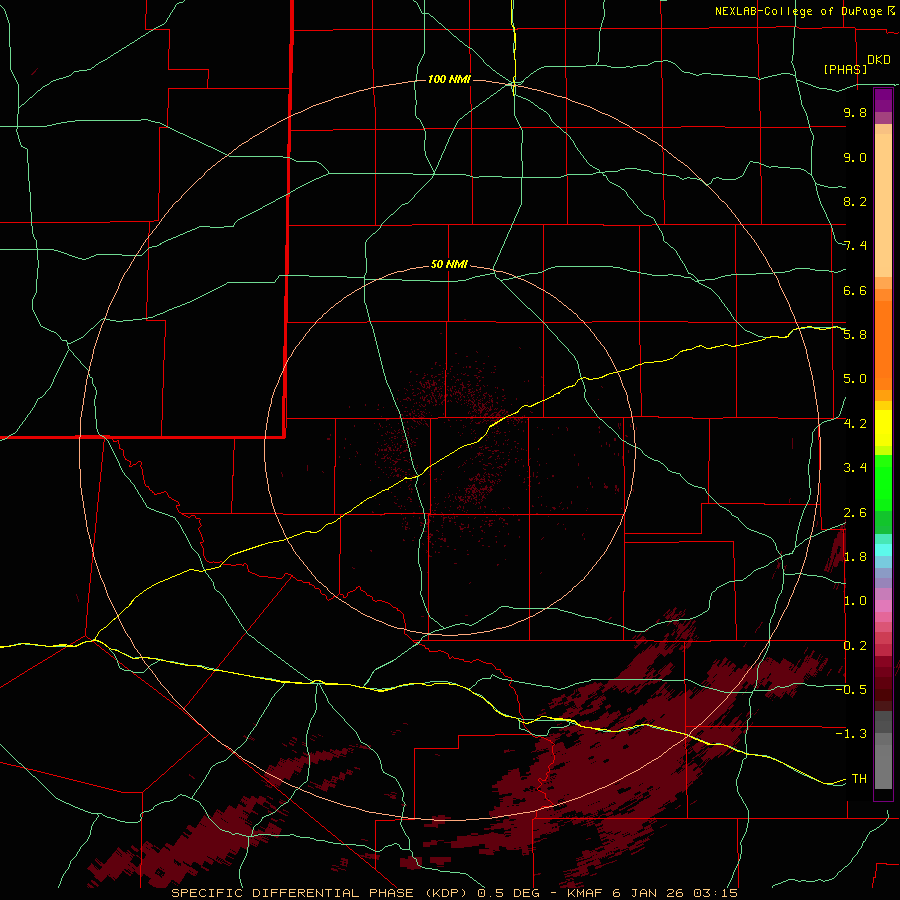Screen dimensions: 900x900
Task: Click the yellow segment of color bar
Action: [x=883, y=428]
